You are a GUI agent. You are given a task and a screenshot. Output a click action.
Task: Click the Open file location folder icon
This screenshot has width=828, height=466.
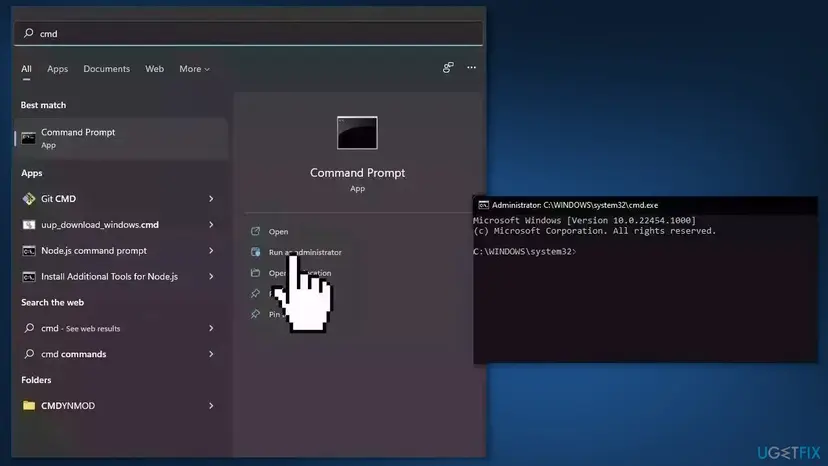256,273
